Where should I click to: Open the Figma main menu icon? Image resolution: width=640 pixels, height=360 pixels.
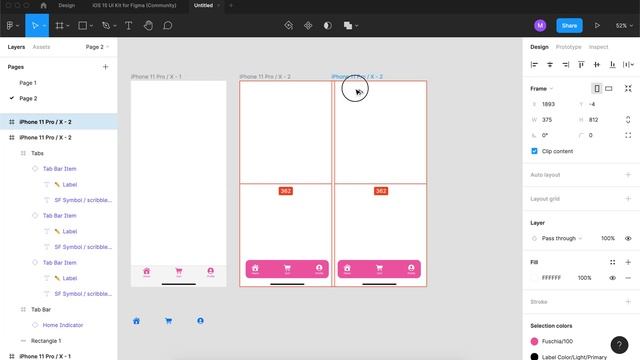pos(10,25)
